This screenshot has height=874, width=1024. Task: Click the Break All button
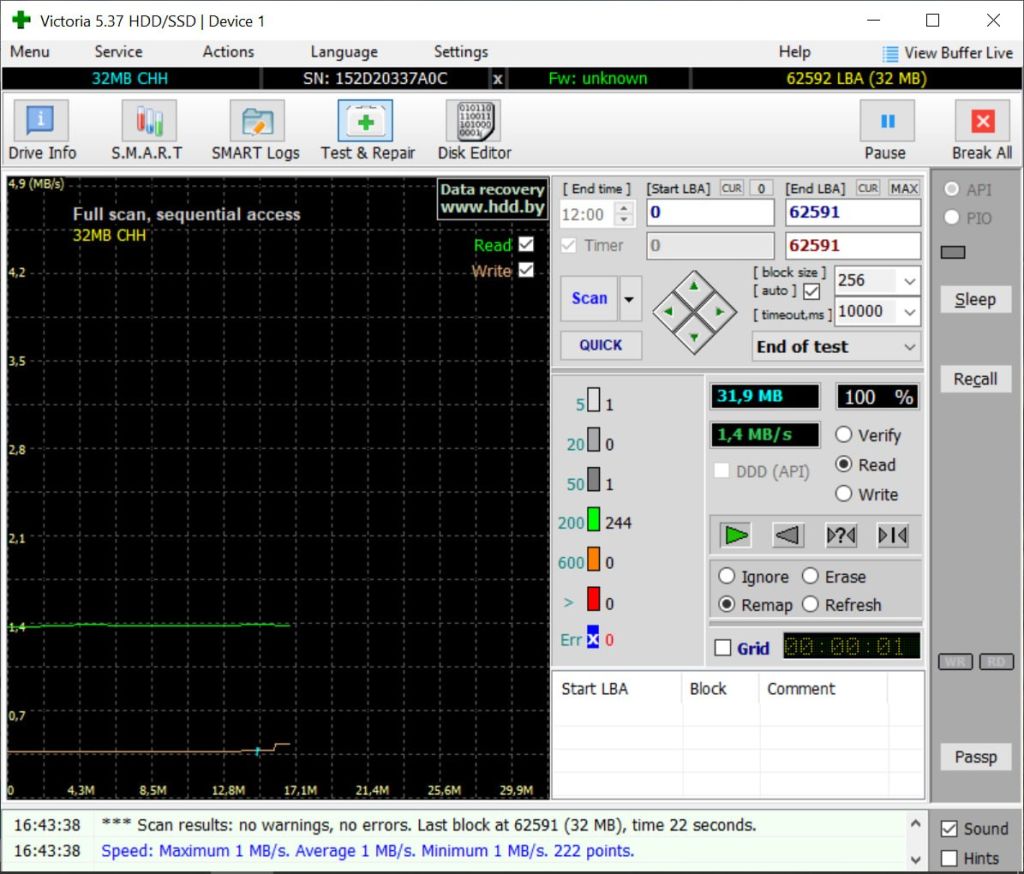(x=982, y=130)
